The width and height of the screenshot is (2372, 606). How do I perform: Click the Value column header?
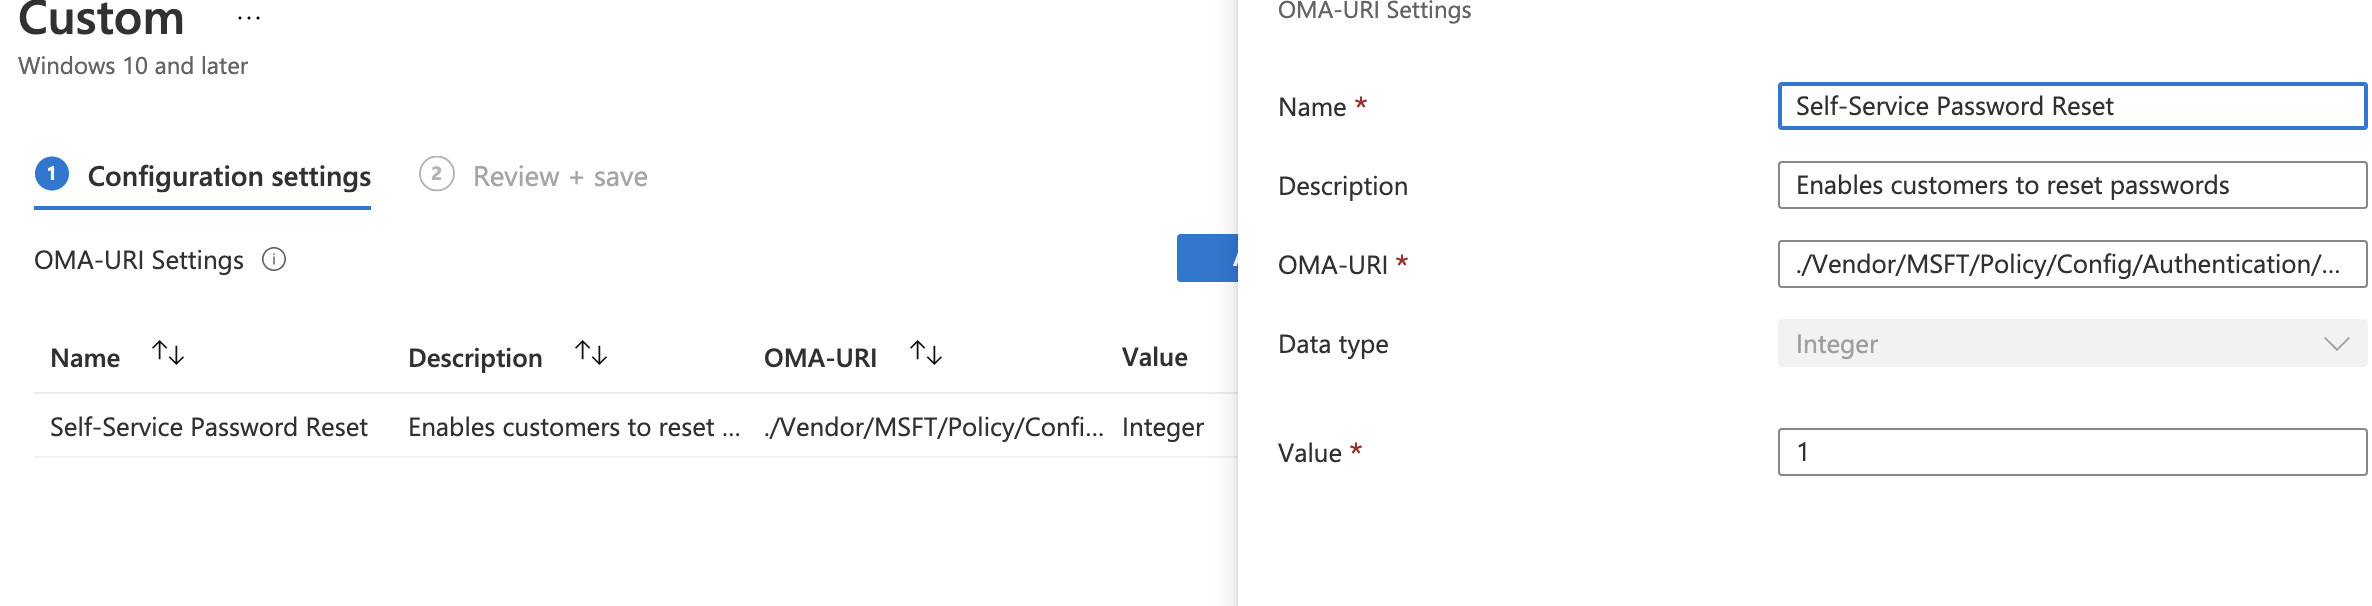[x=1154, y=357]
